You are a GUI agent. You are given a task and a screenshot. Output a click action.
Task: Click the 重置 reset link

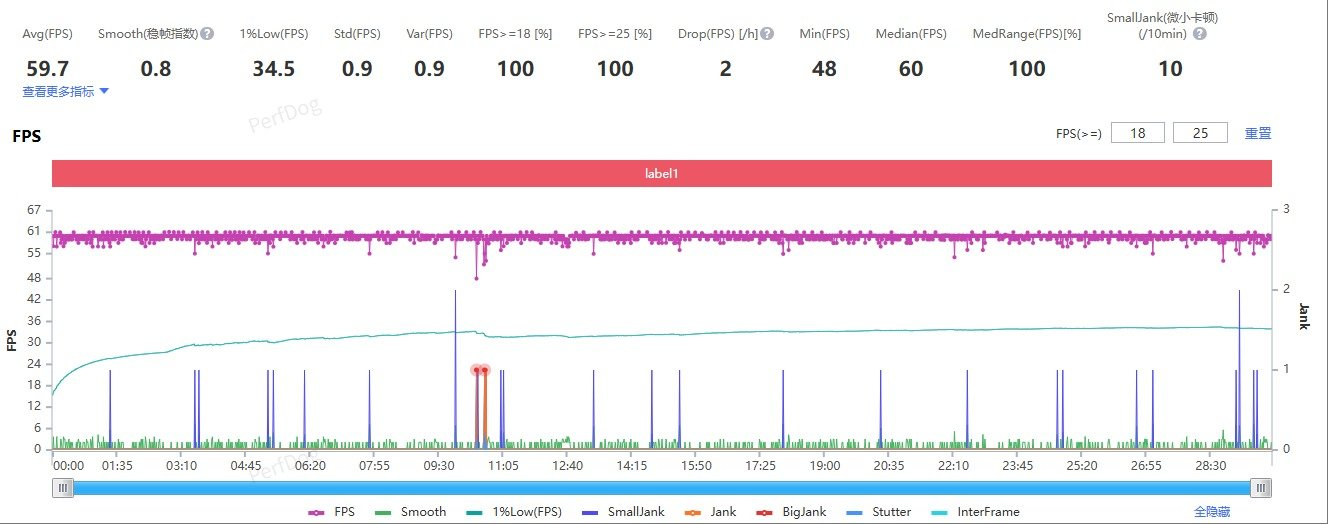tap(1257, 133)
